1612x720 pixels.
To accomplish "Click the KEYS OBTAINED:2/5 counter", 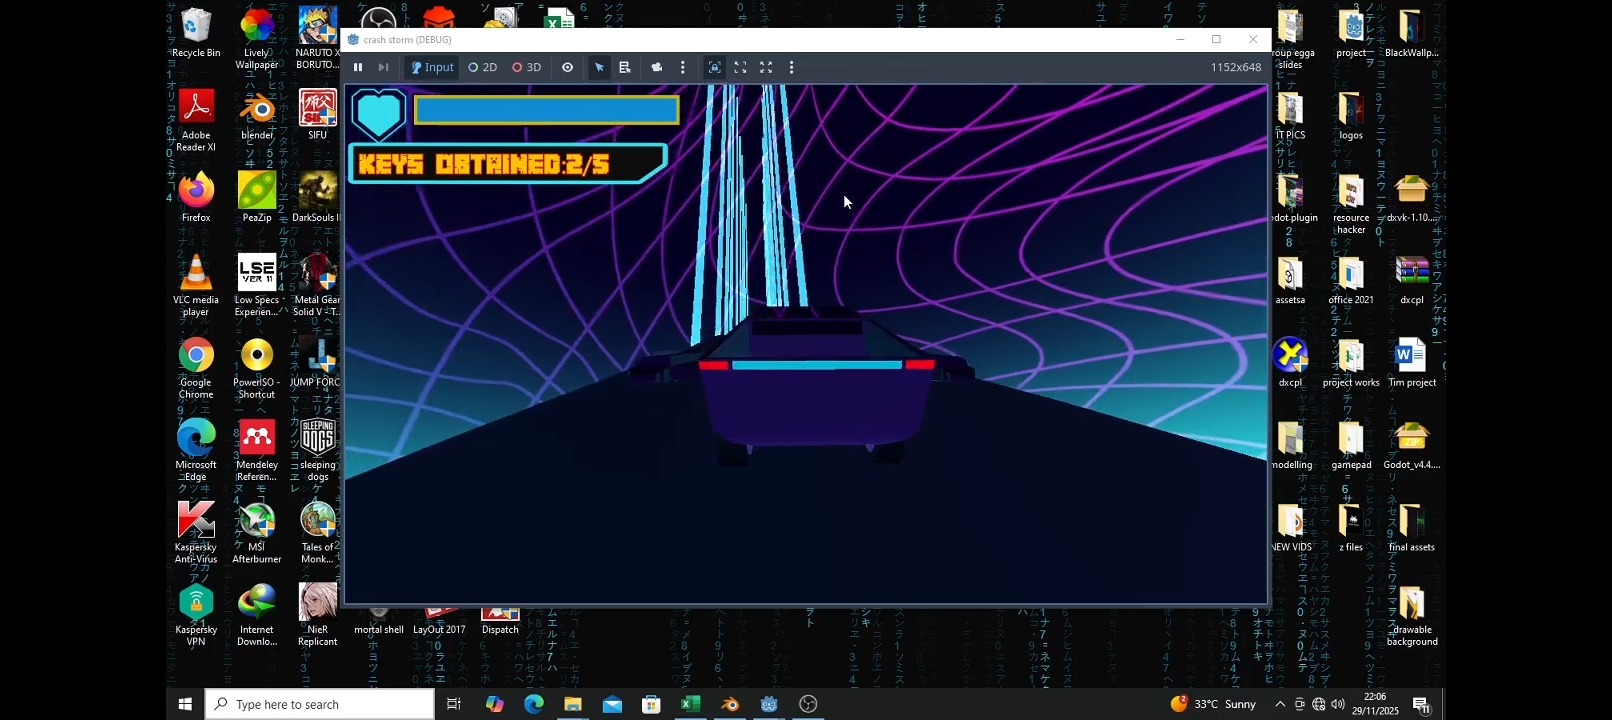I will 508,164.
